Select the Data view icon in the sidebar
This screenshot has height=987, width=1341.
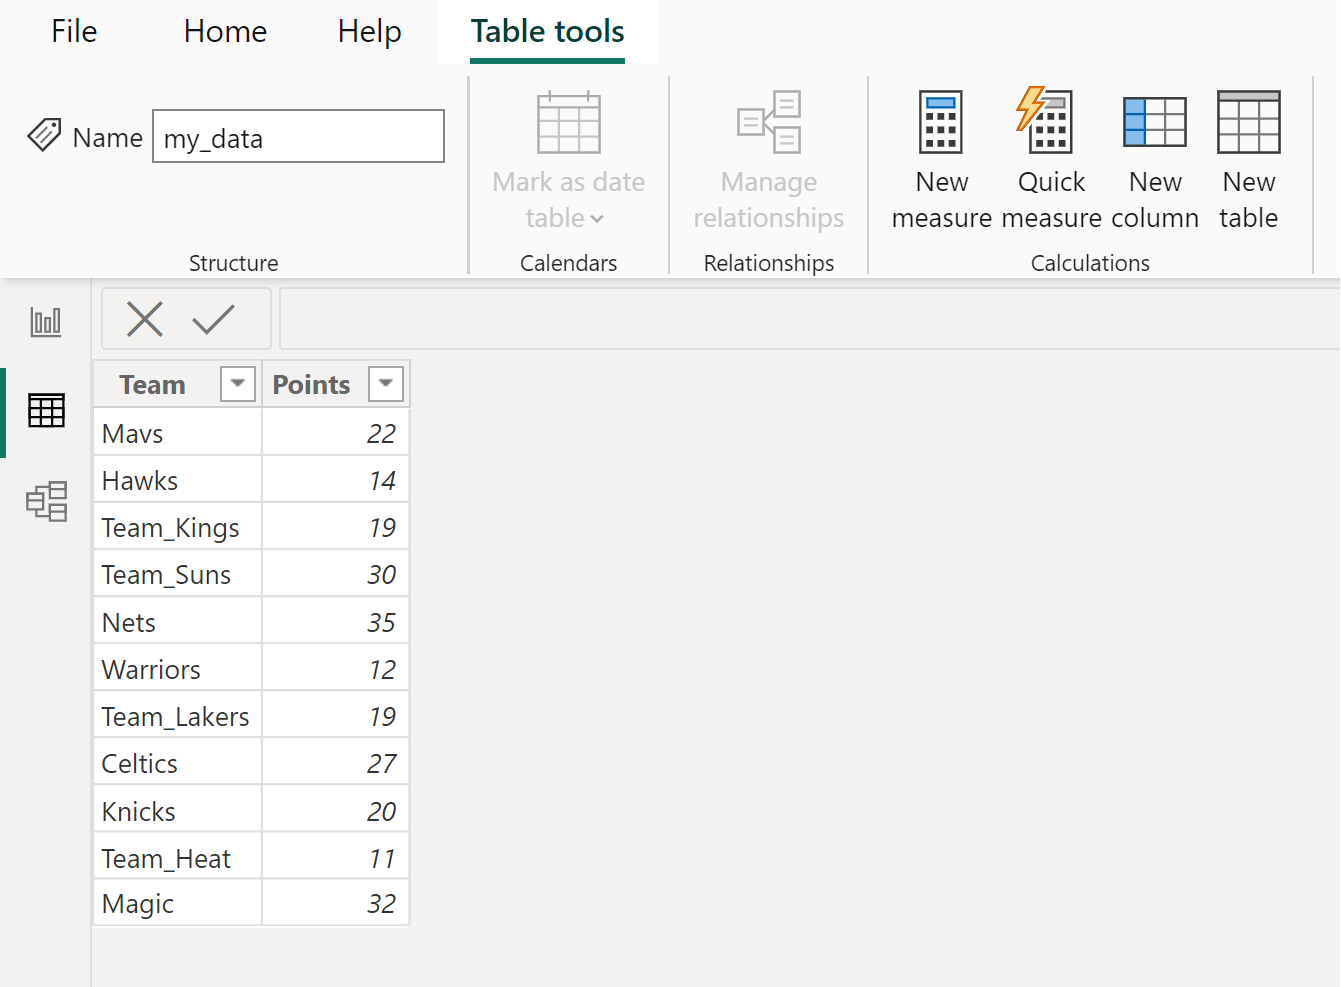[46, 410]
